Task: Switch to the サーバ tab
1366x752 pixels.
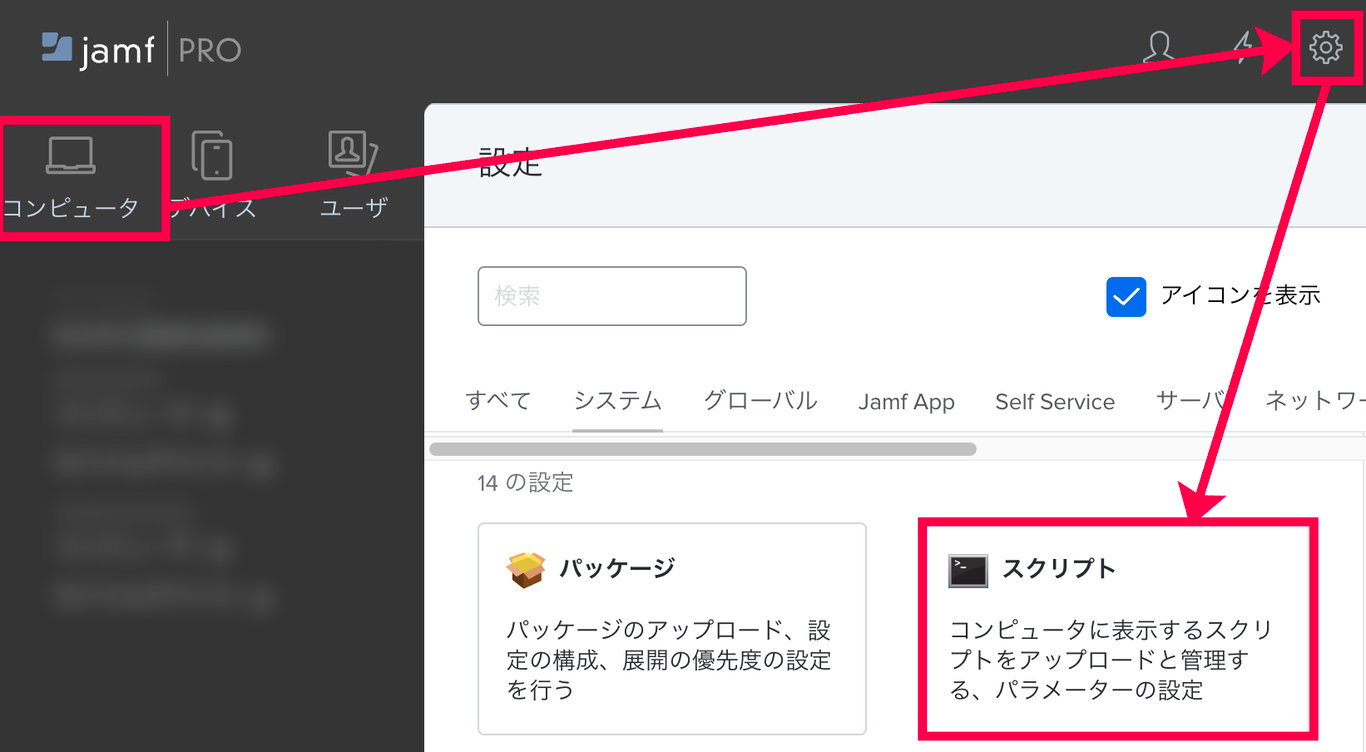Action: click(x=1190, y=401)
